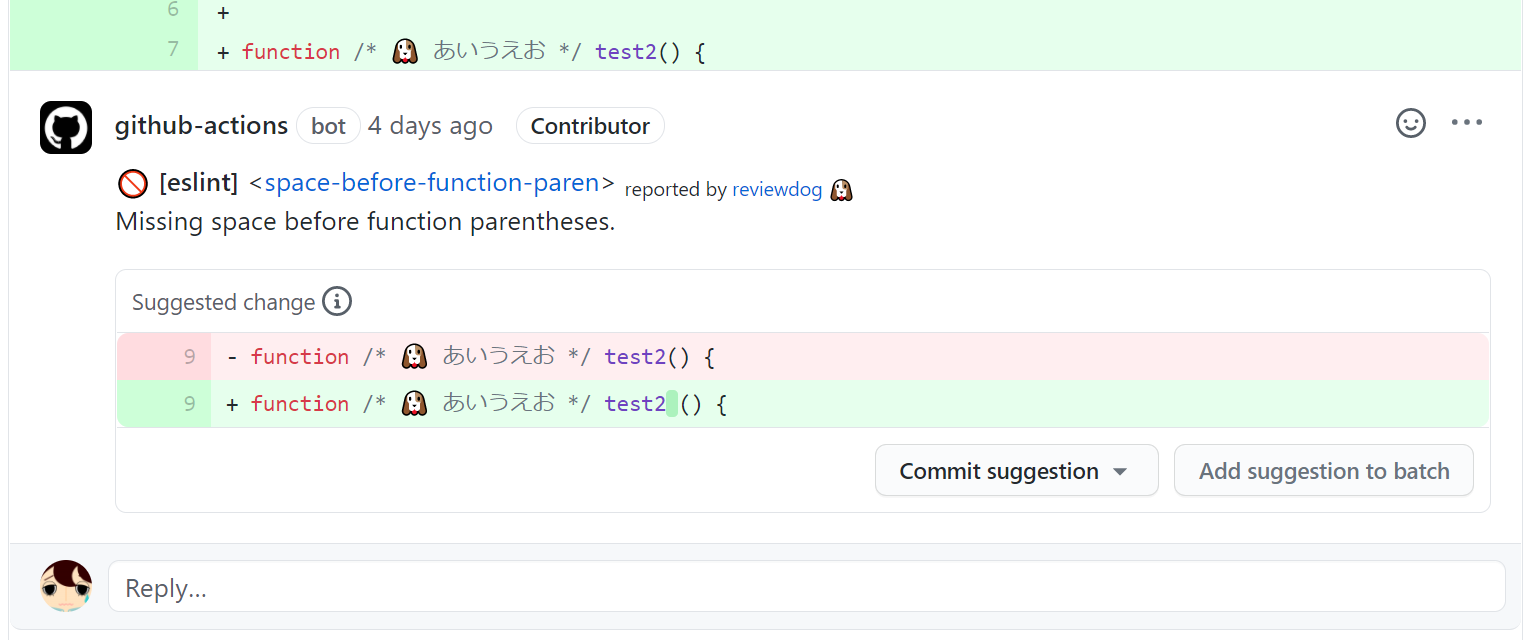Open the emoji reaction picker
Image resolution: width=1536 pixels, height=640 pixels.
point(1410,123)
